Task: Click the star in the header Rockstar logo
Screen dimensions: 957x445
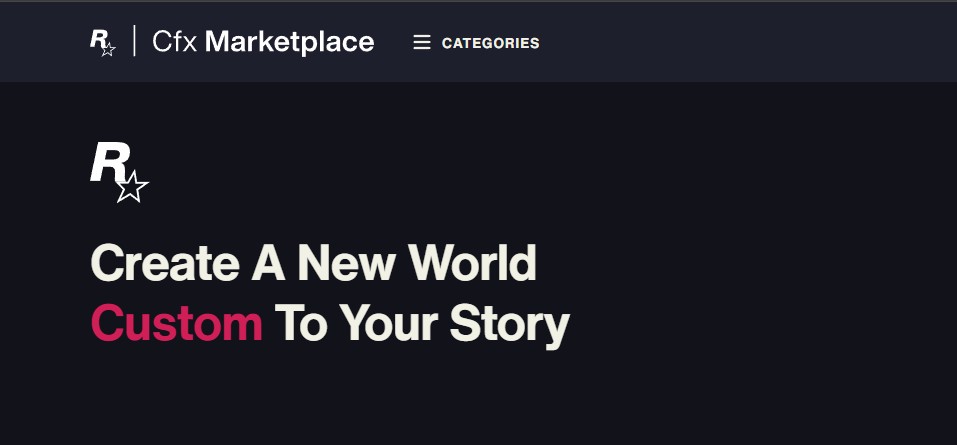Action: coord(109,49)
